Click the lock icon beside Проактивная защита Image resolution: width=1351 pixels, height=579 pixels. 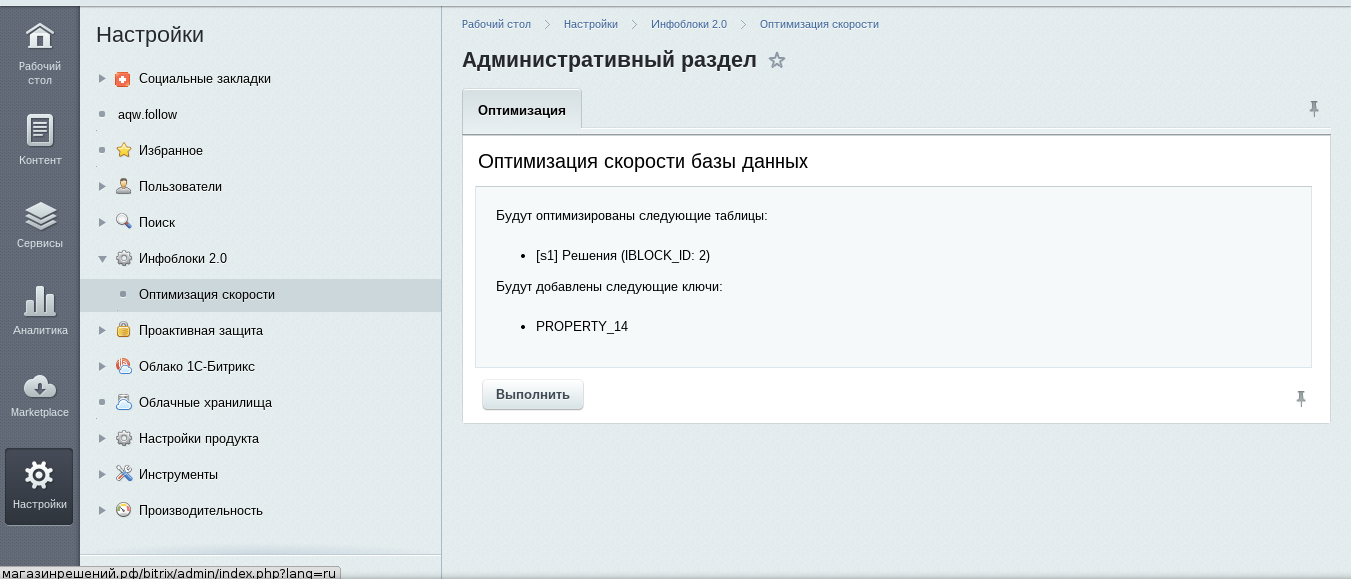[x=126, y=330]
